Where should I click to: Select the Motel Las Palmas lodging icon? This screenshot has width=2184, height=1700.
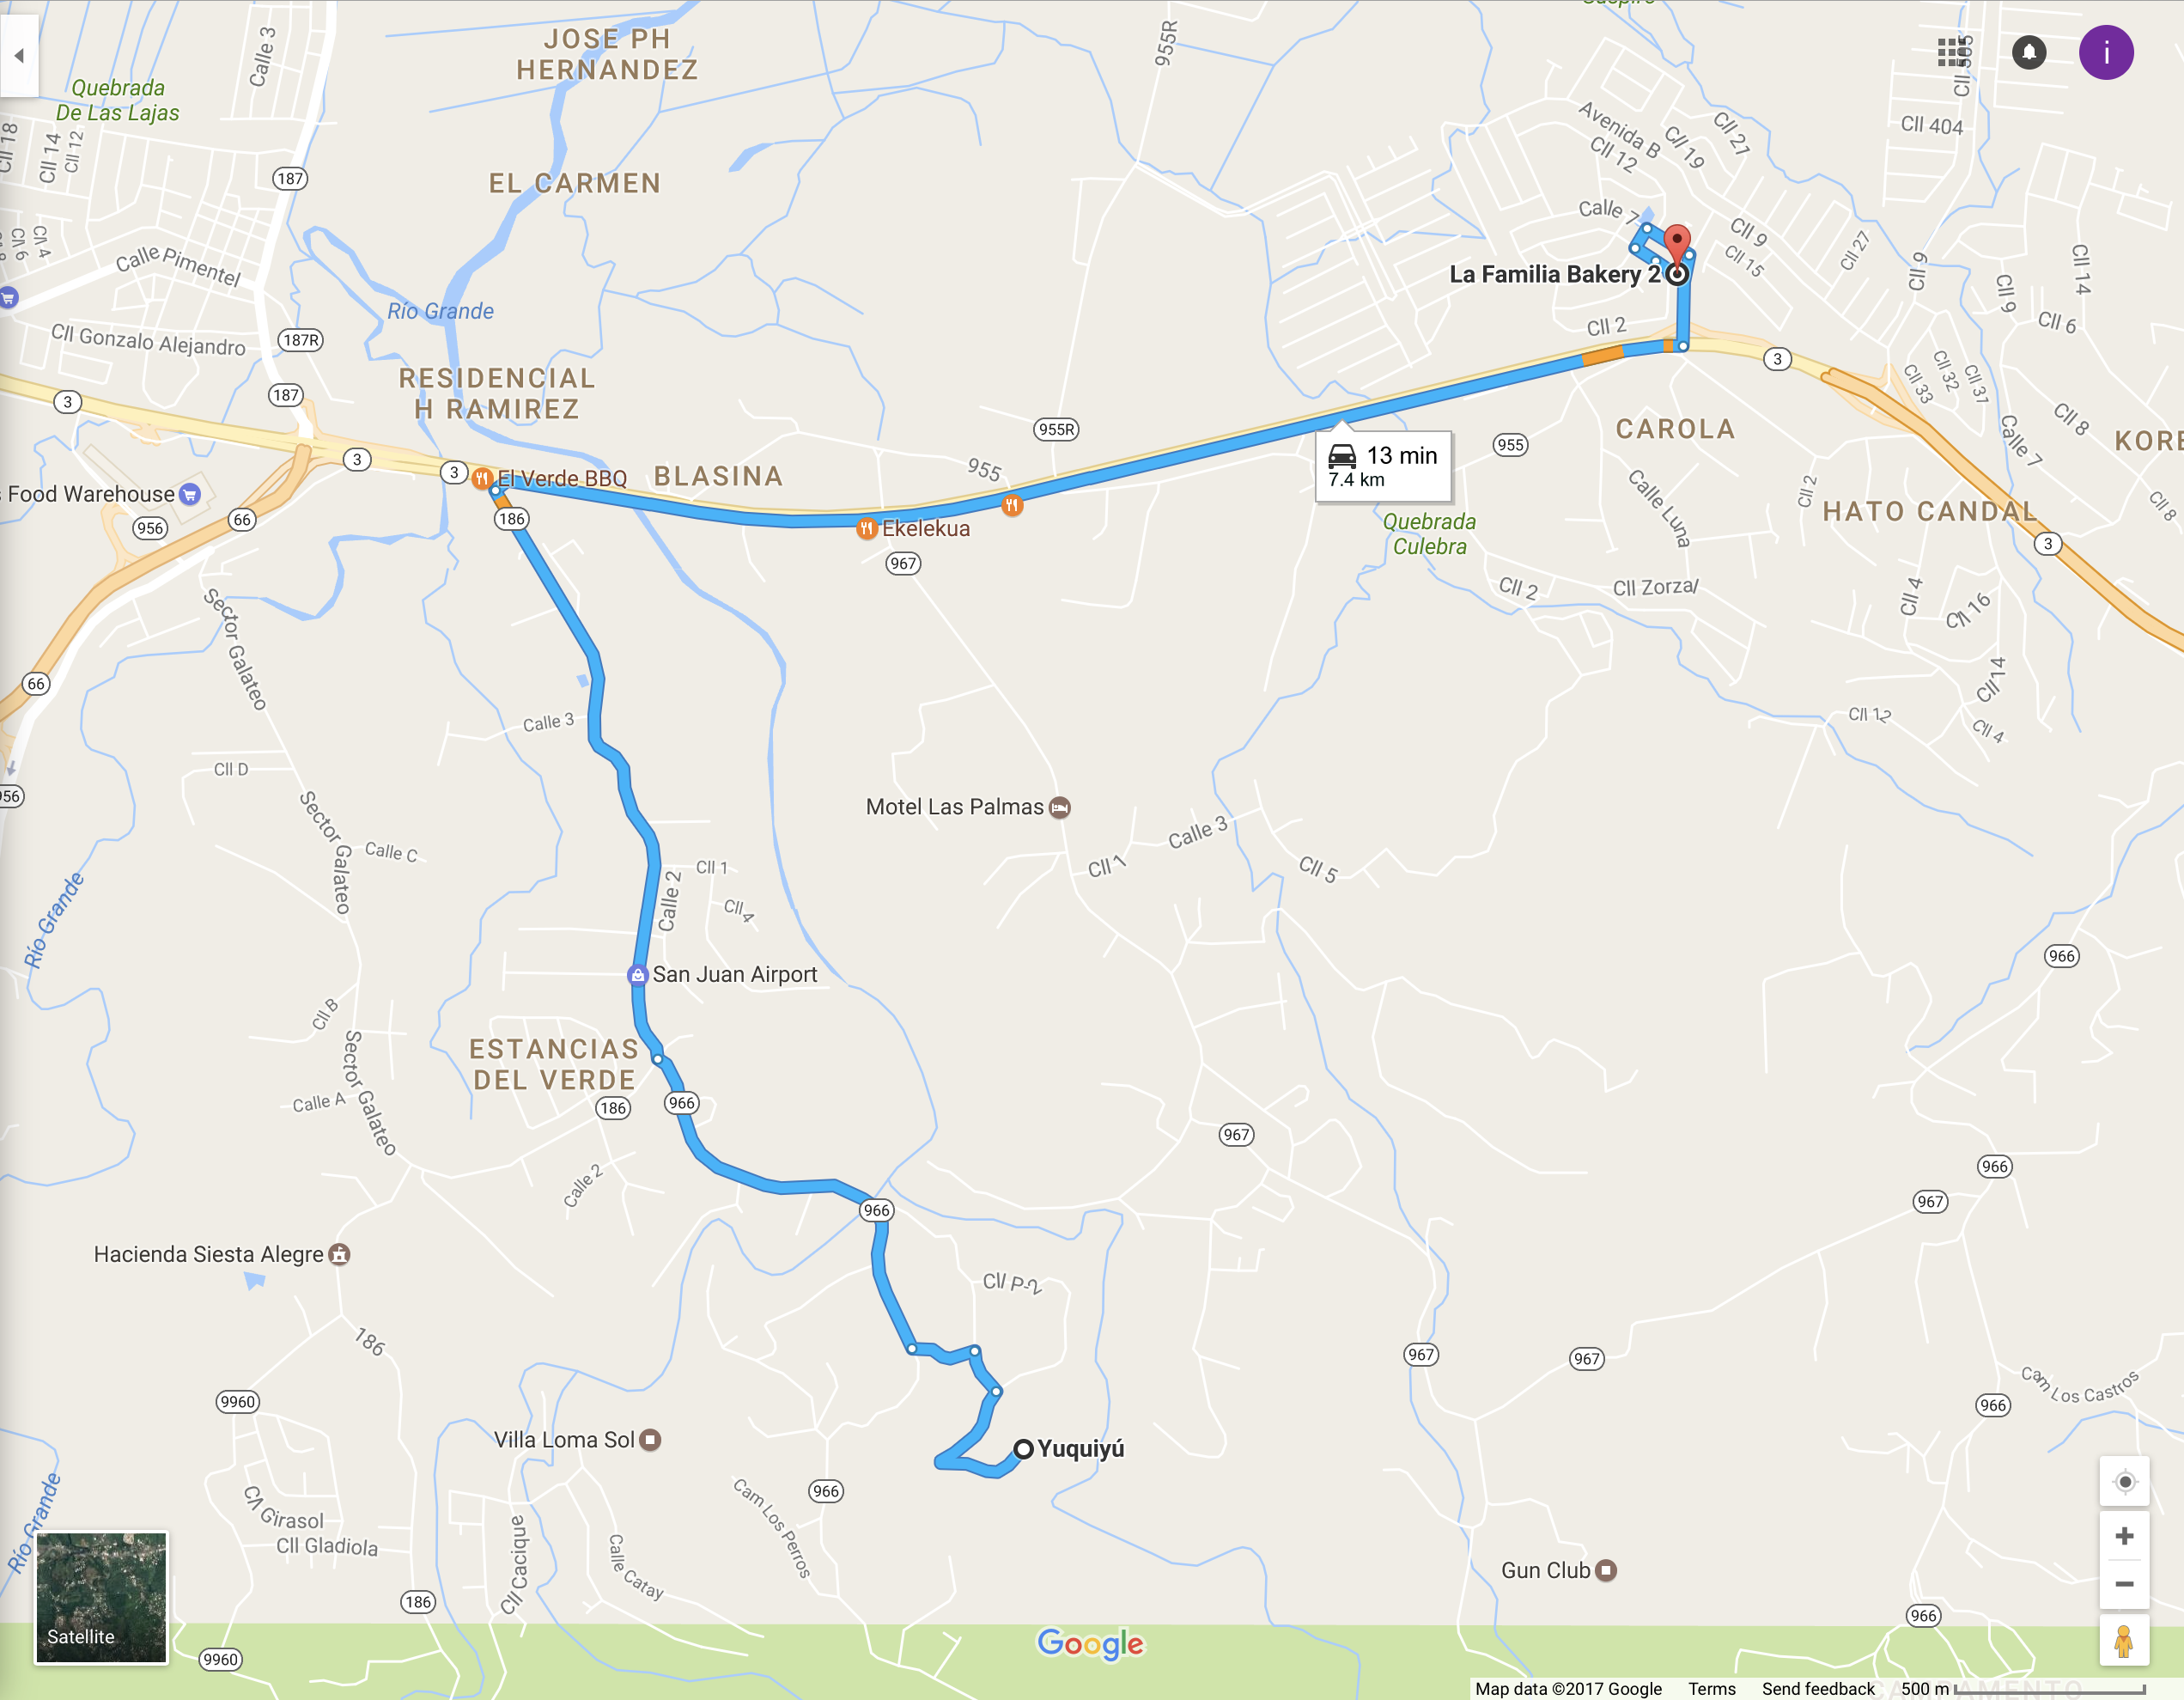click(1060, 807)
